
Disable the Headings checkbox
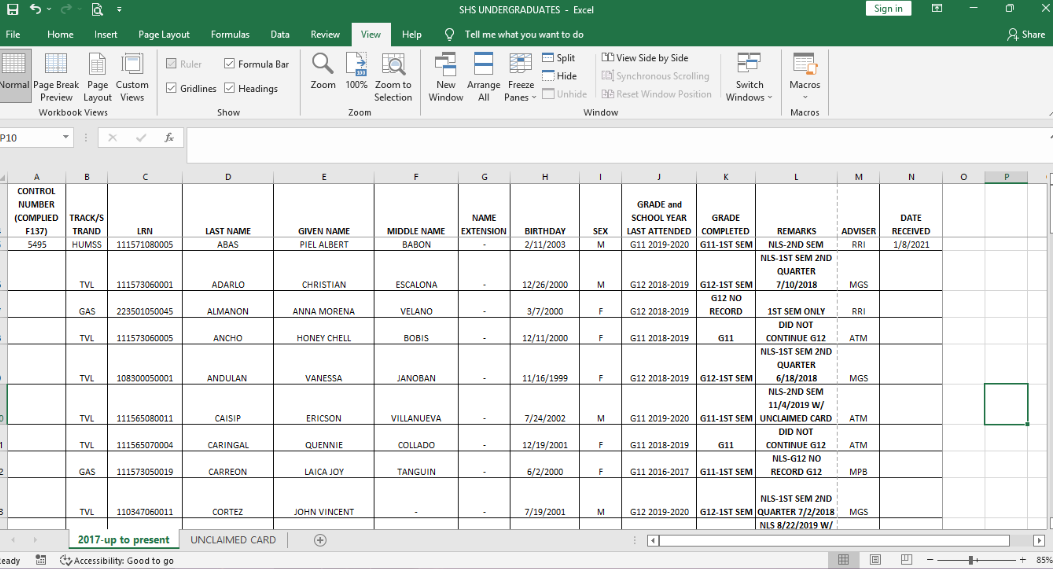[x=230, y=89]
